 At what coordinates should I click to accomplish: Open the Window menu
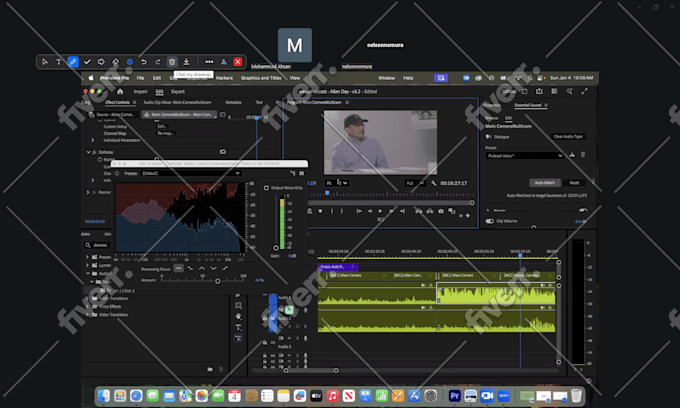click(386, 78)
